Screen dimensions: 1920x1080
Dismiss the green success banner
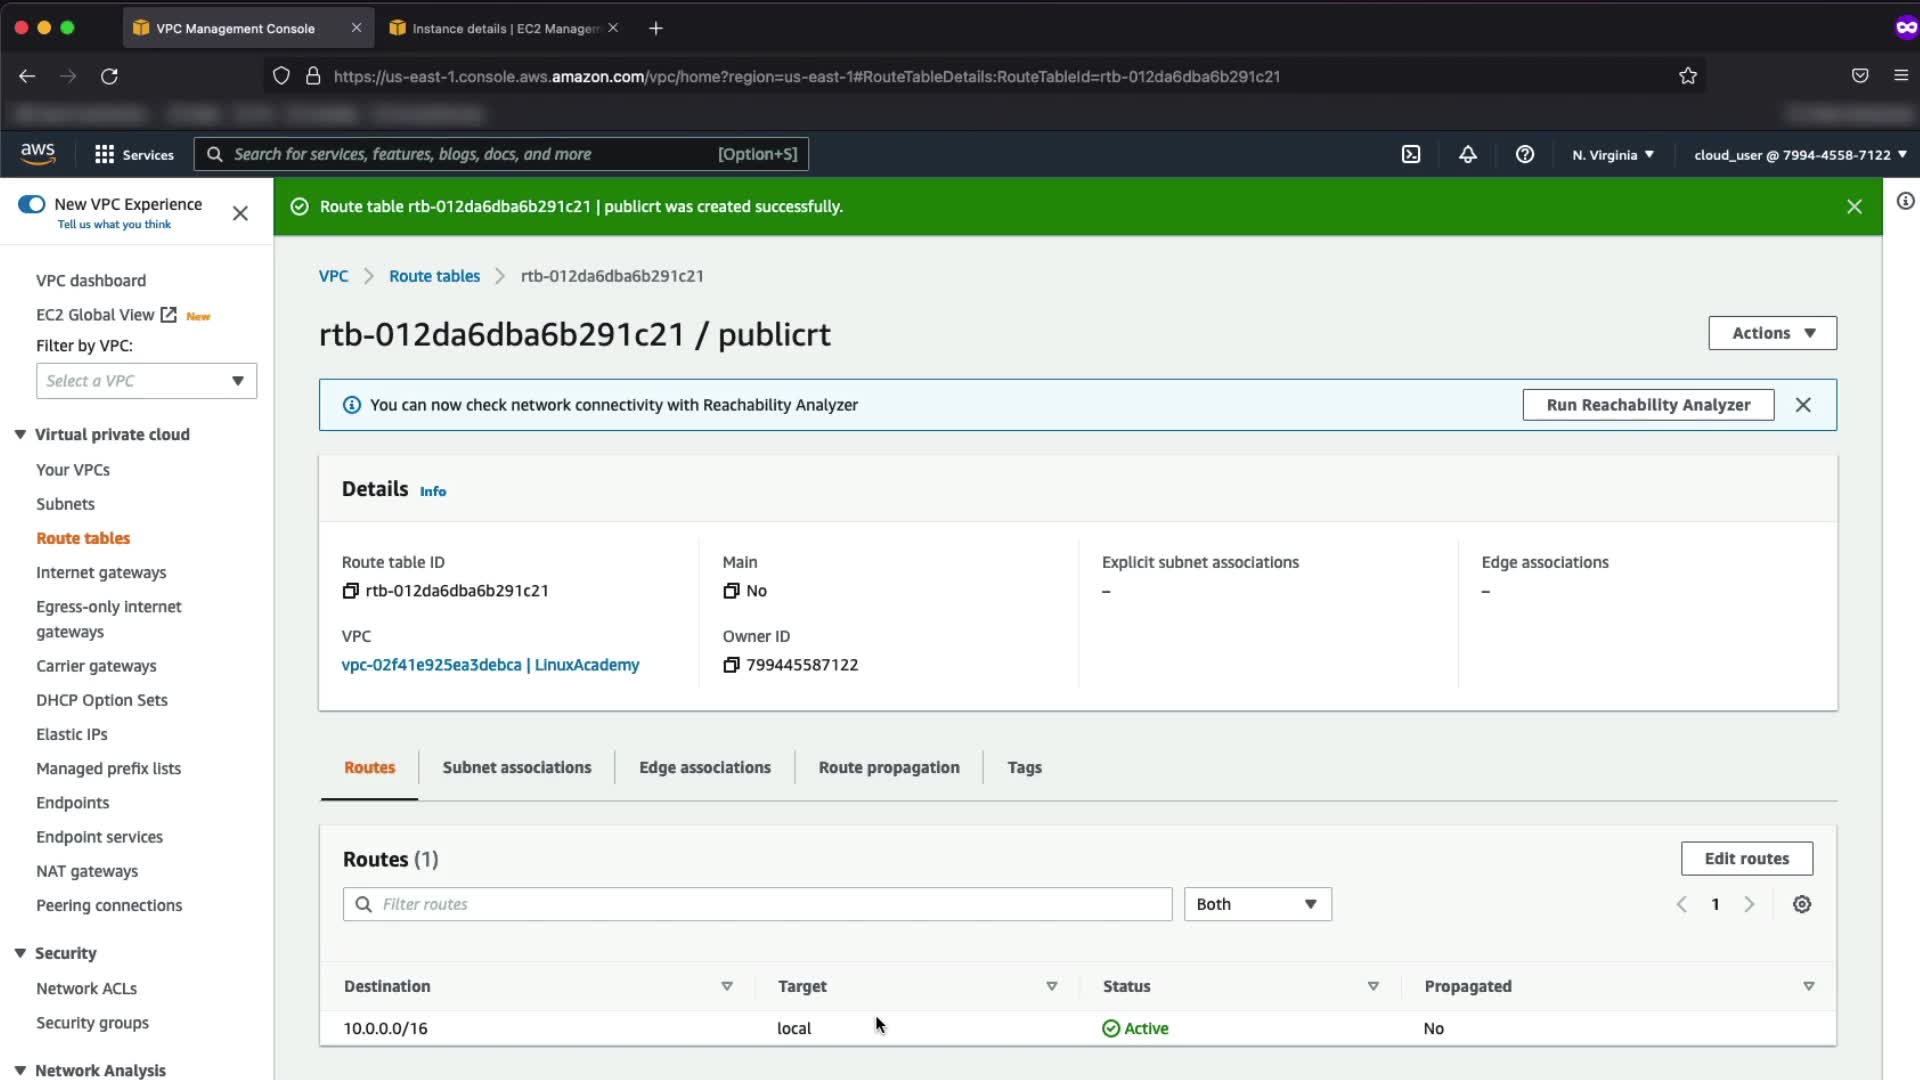[x=1854, y=206]
